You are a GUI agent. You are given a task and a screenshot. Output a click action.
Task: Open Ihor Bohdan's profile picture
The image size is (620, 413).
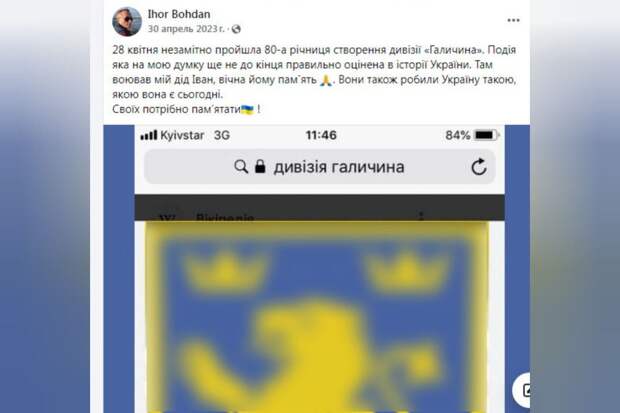[x=127, y=22]
